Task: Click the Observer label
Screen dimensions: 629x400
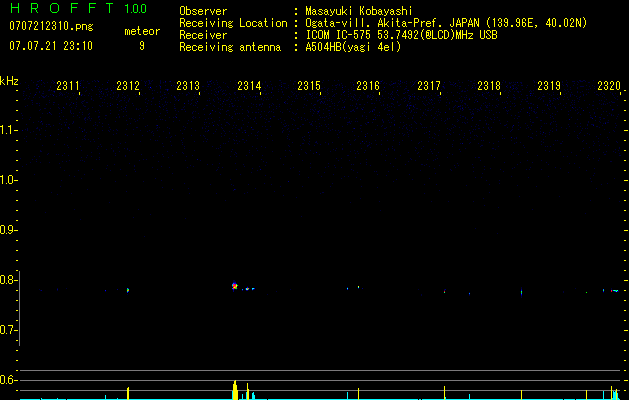Action: (x=203, y=11)
